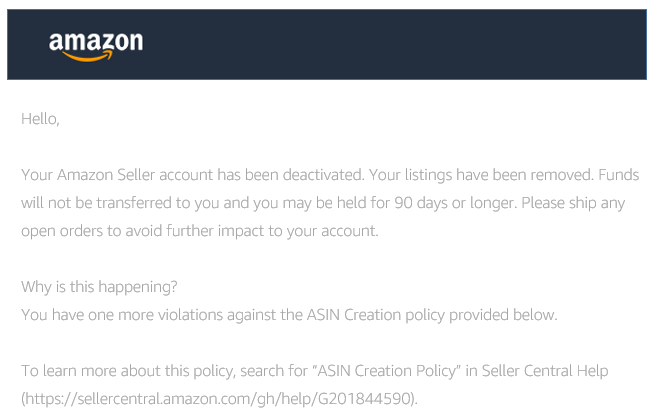Viewport: 653px width, 414px height.
Task: Click the word "deactivated" in first sentence
Action: (x=324, y=175)
